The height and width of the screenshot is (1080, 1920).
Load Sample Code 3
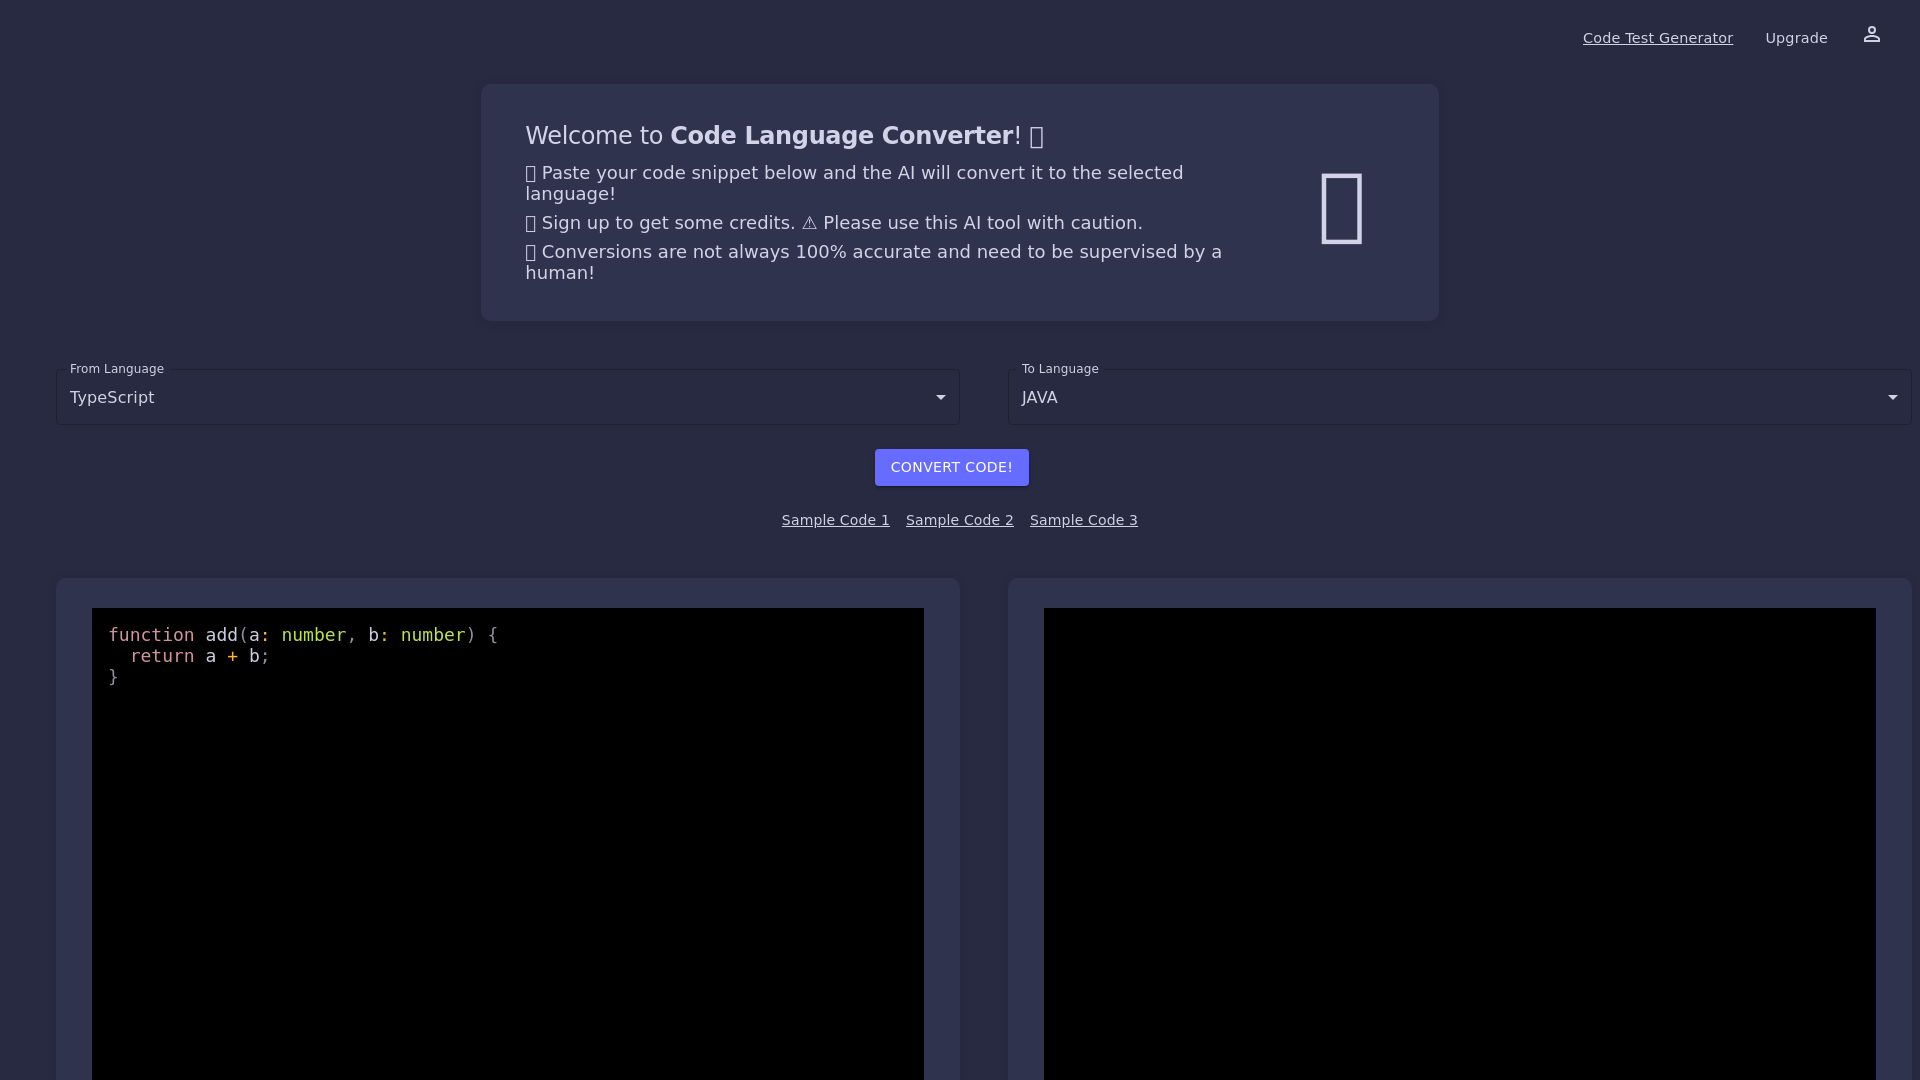point(1083,520)
